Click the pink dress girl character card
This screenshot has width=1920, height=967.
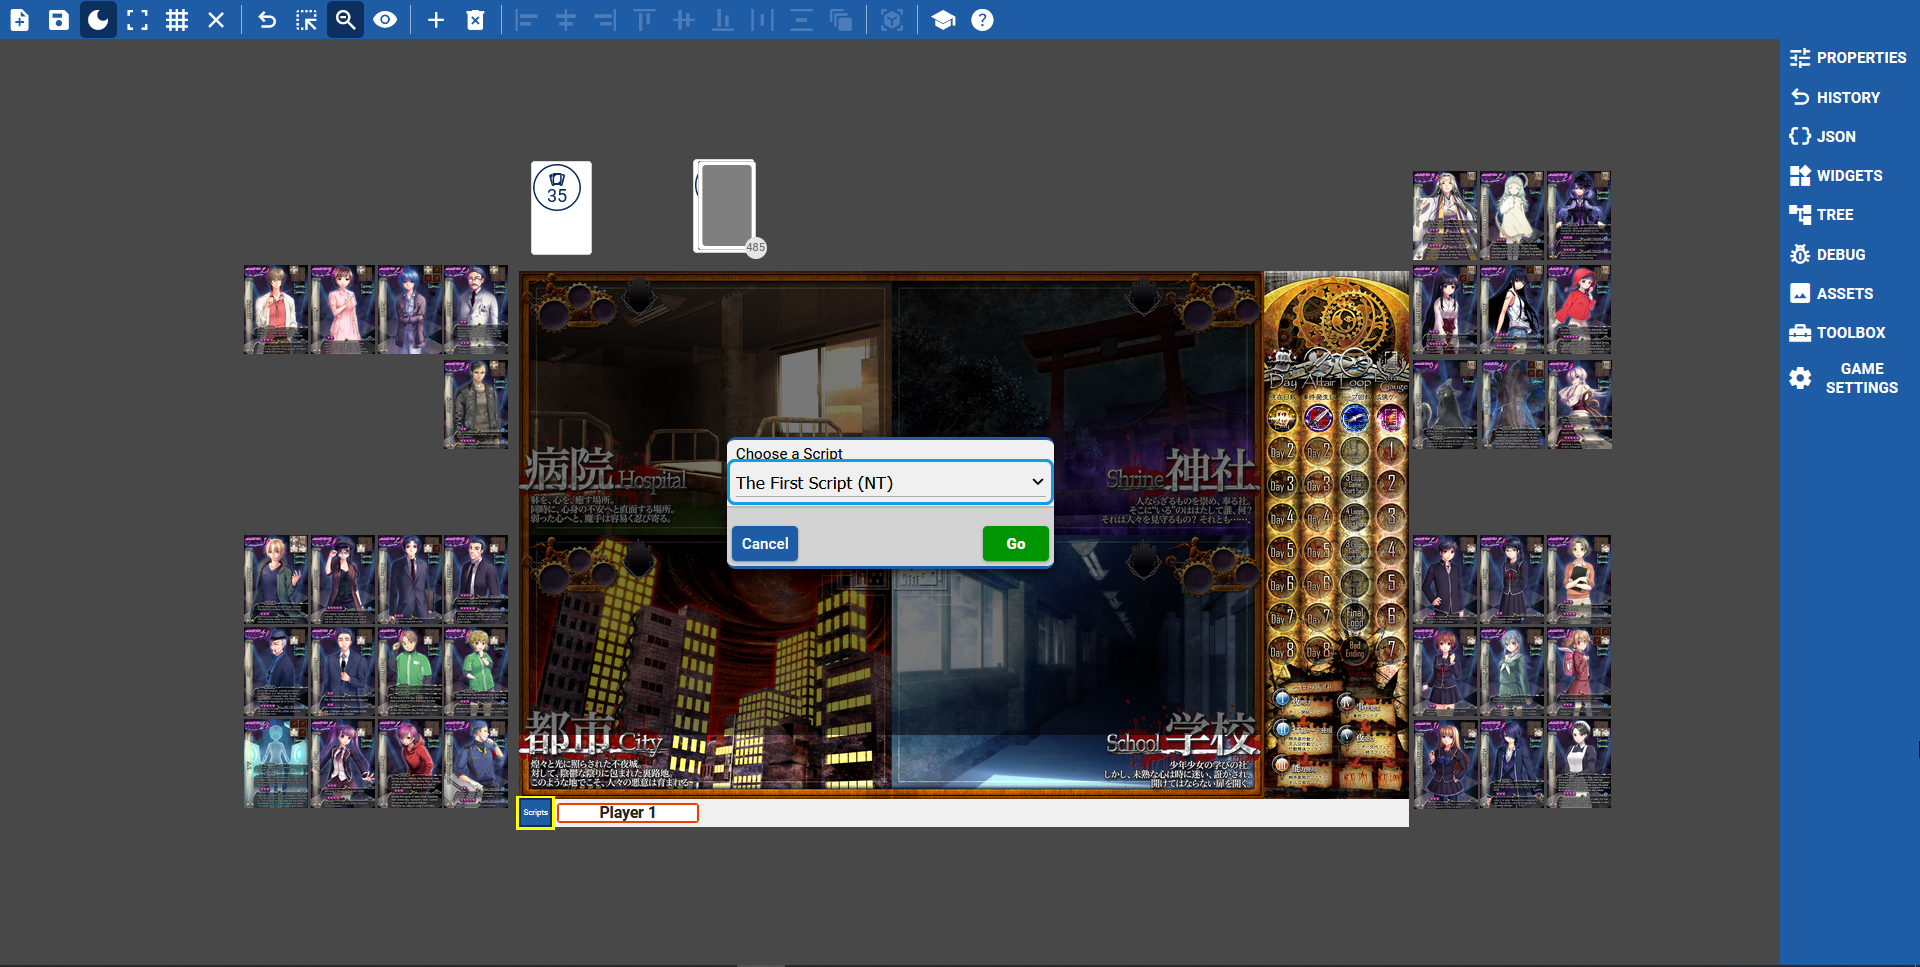click(x=343, y=310)
